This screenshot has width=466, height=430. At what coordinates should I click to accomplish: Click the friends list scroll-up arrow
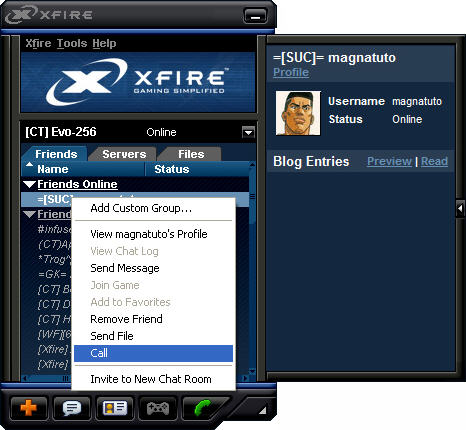click(x=252, y=165)
